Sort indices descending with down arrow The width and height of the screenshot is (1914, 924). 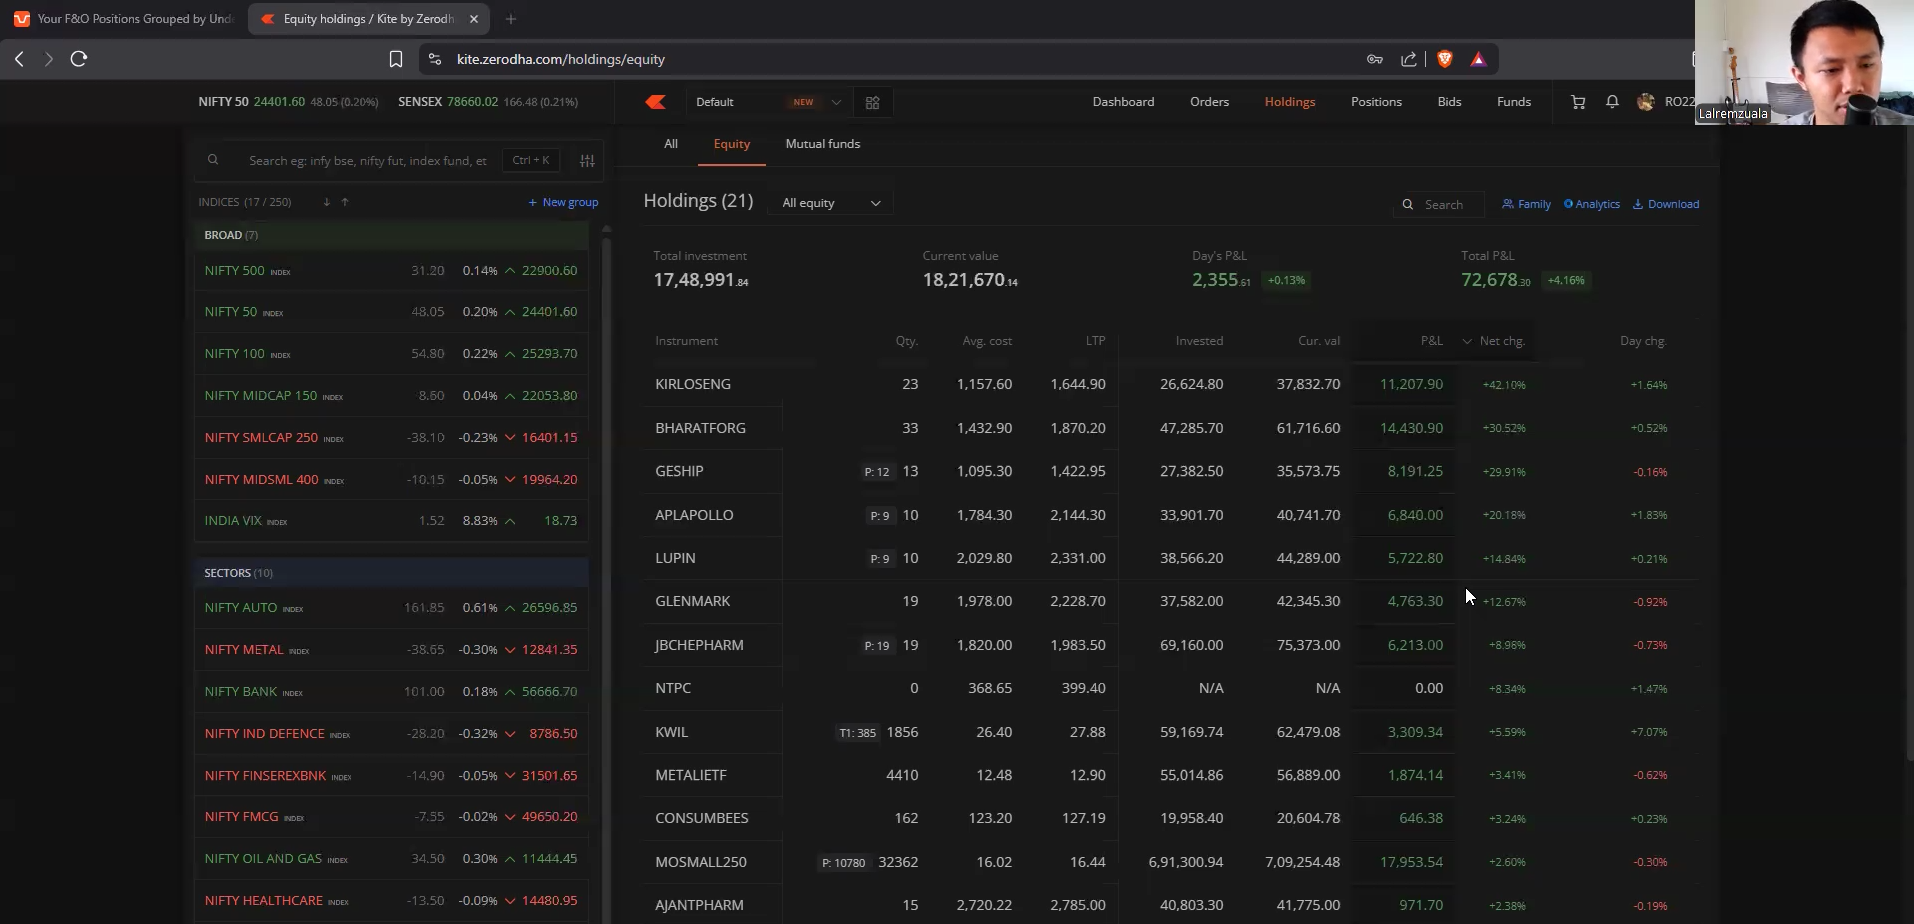(326, 202)
